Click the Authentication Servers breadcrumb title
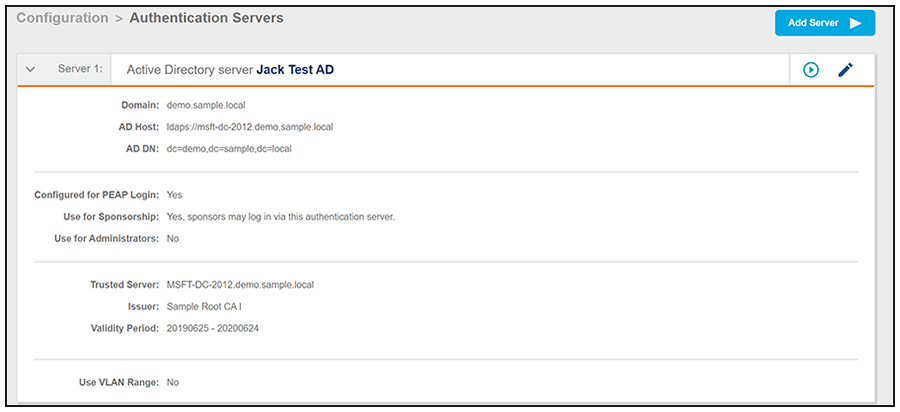This screenshot has height=412, width=900. coord(207,18)
